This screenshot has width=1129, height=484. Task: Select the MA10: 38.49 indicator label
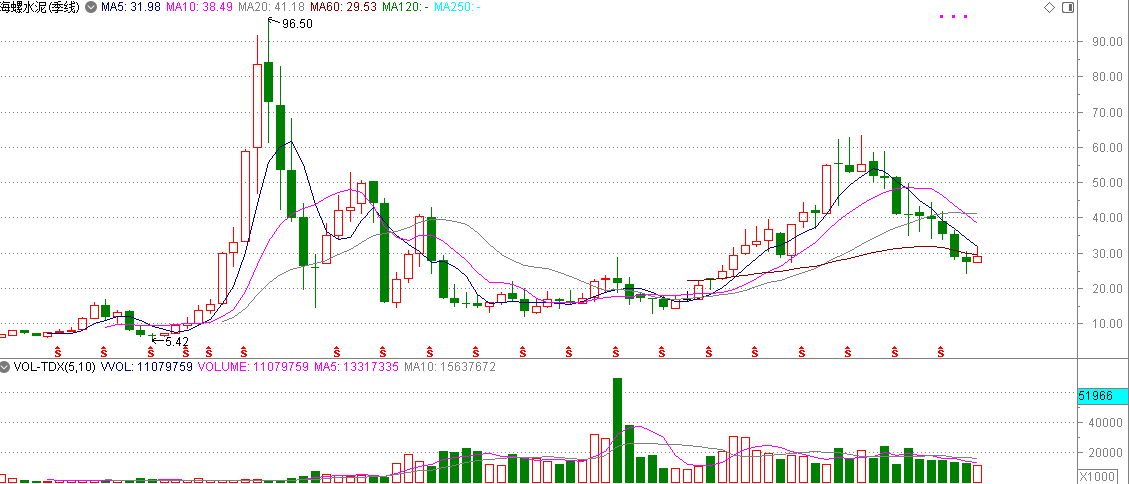(x=199, y=7)
